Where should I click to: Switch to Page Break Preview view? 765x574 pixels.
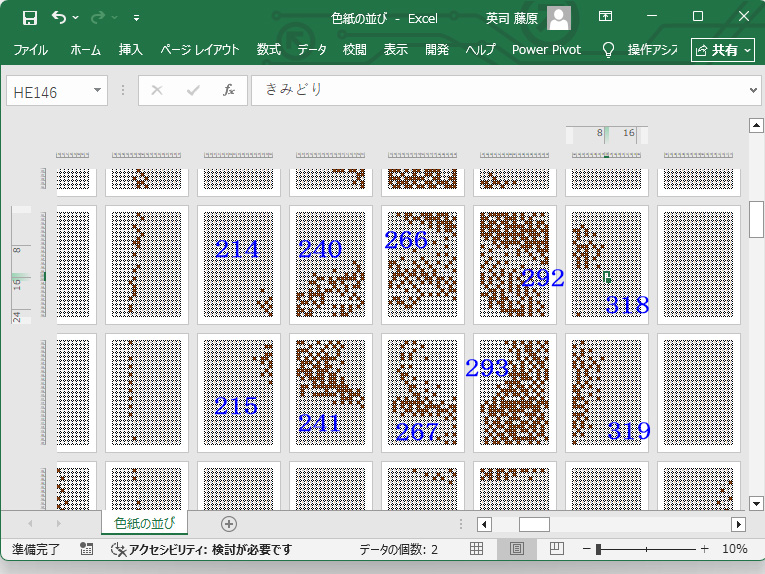[557, 549]
